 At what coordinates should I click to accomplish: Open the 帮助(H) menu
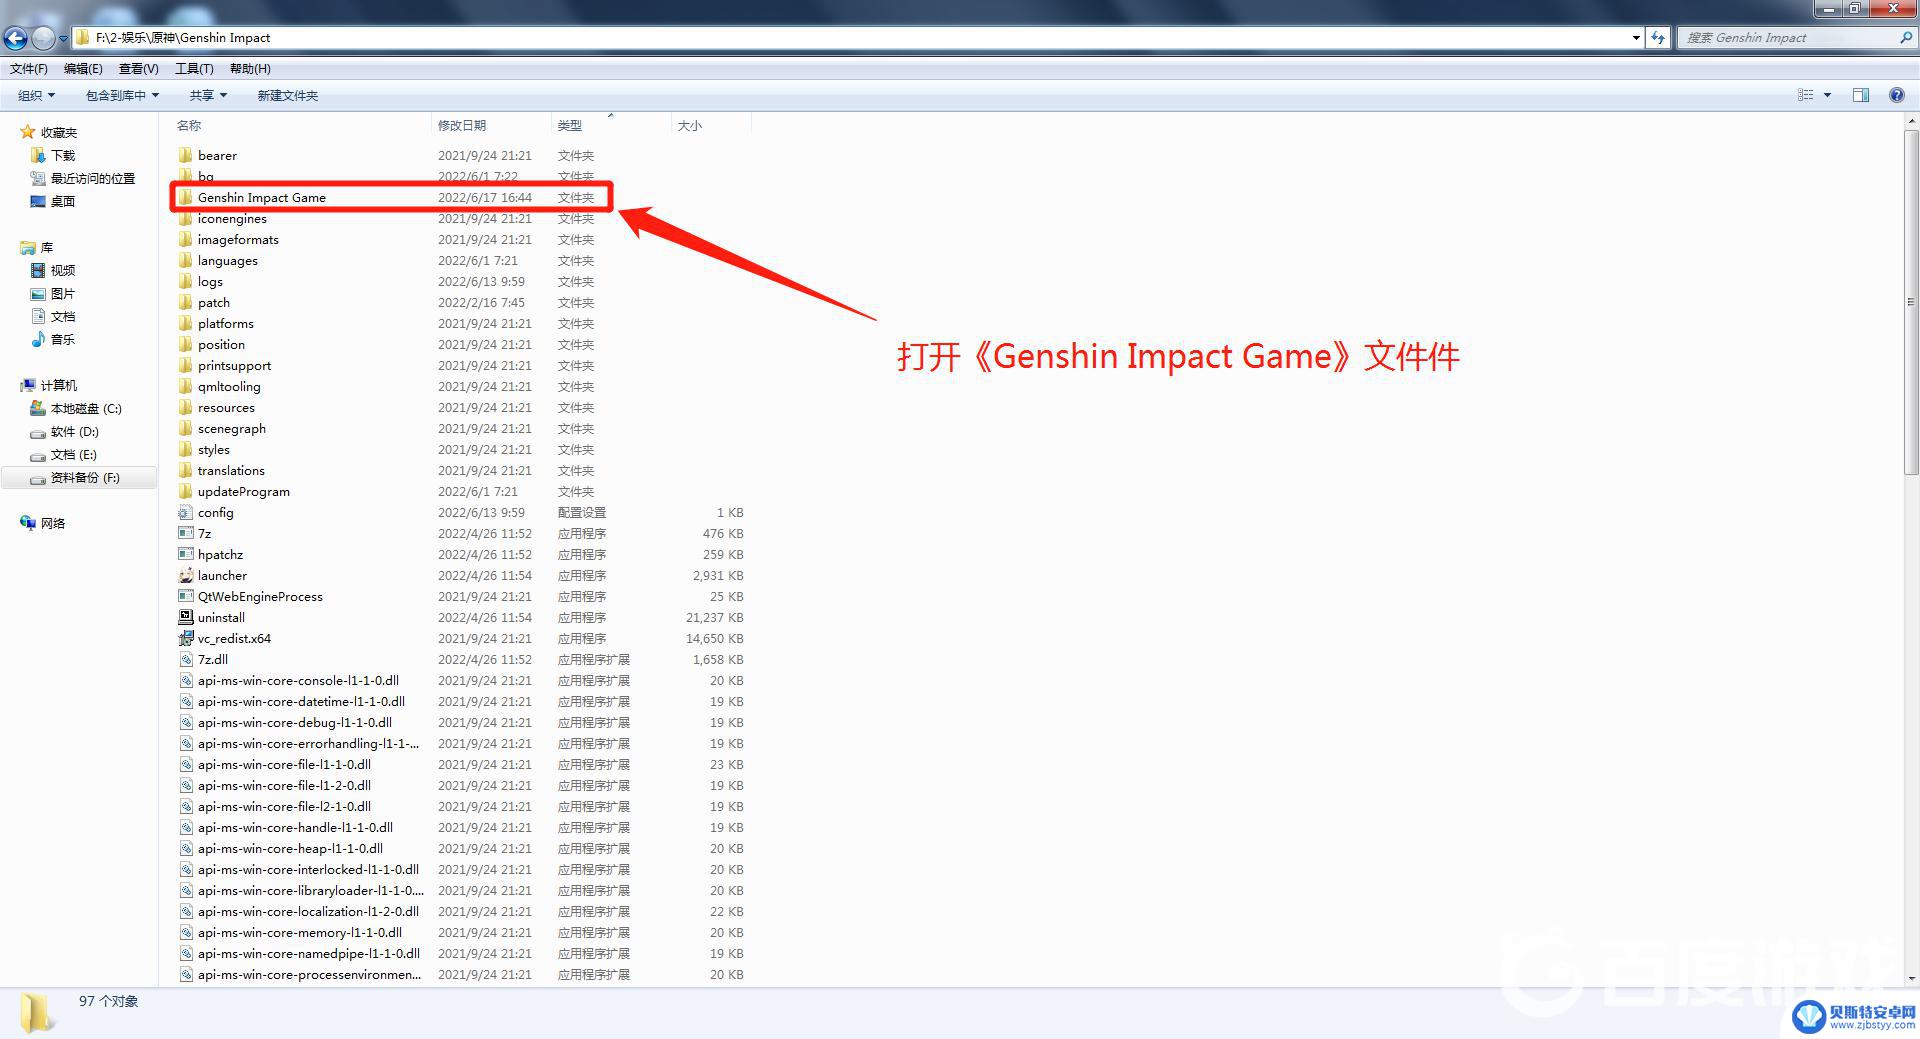coord(250,69)
